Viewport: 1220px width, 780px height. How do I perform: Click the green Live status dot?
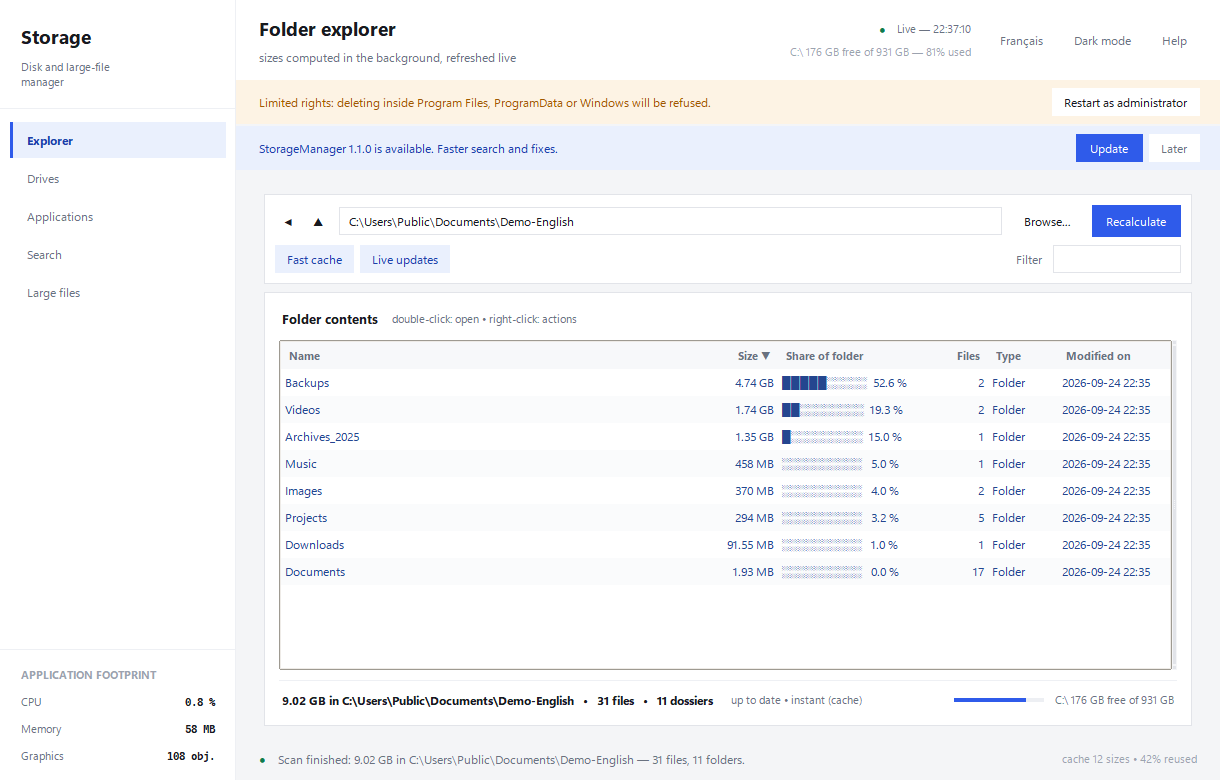pyautogui.click(x=882, y=30)
